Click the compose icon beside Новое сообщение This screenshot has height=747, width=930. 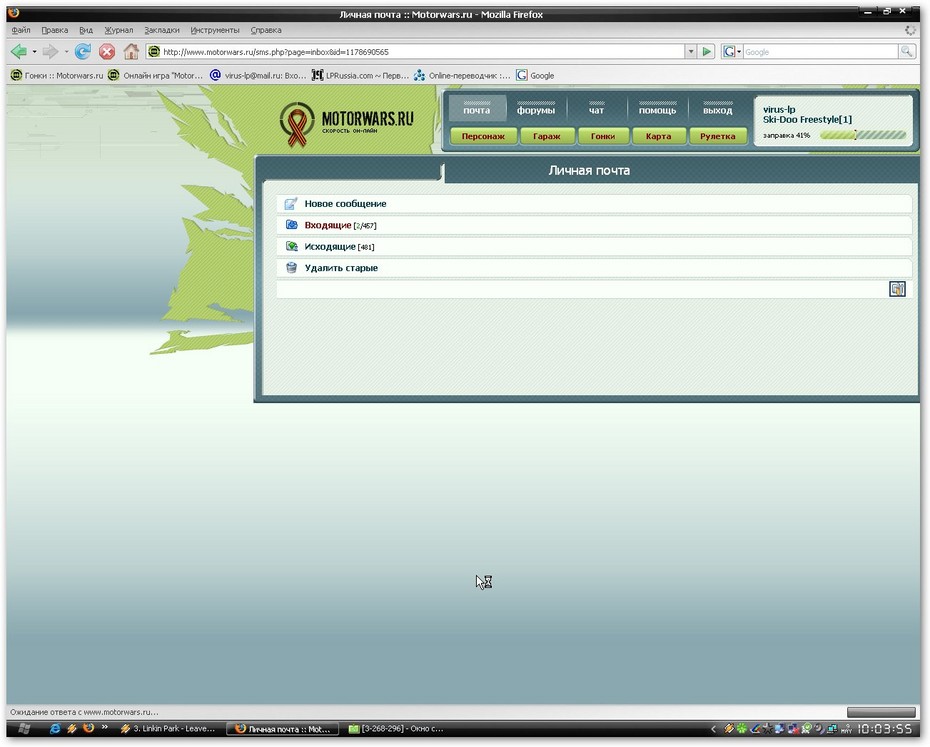pos(291,204)
